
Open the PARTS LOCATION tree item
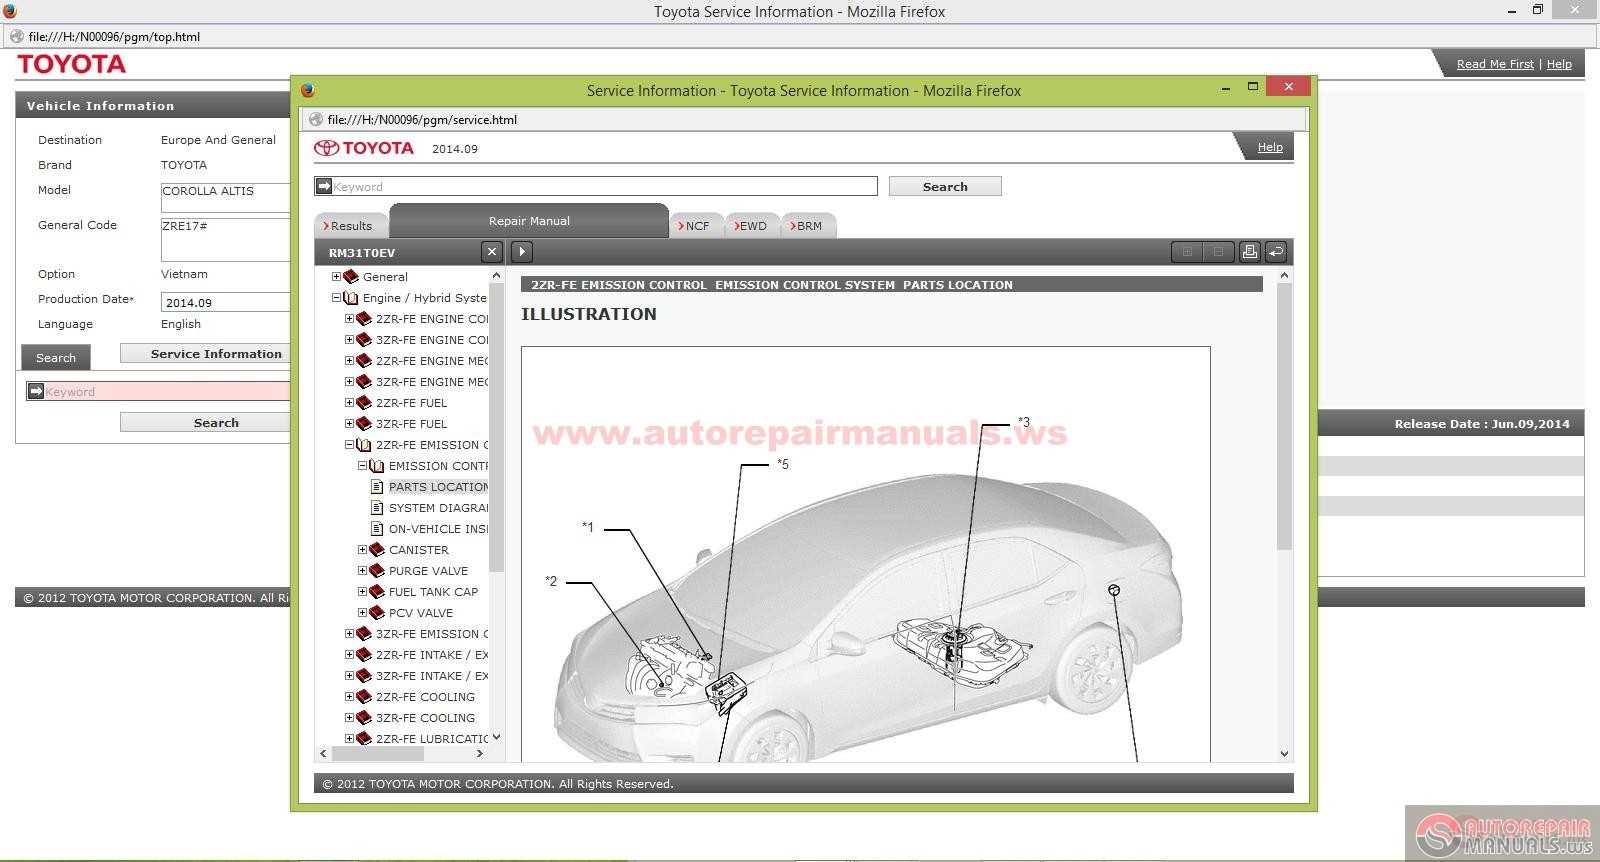tap(438, 487)
